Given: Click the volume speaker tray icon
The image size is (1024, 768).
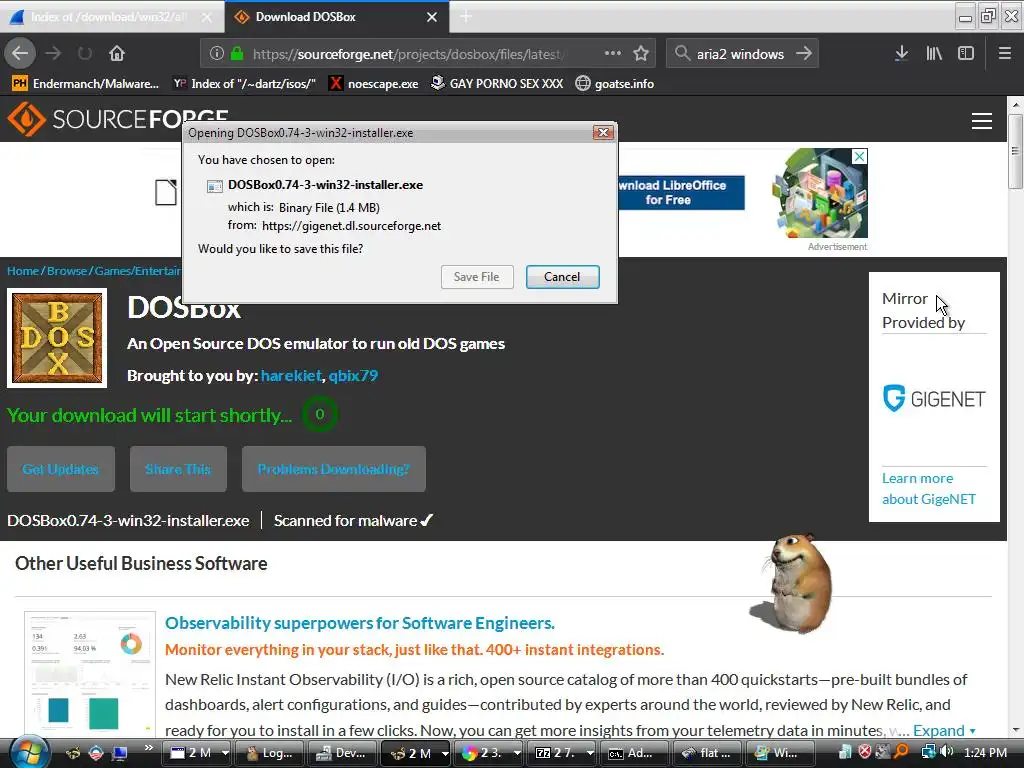Looking at the screenshot, I should (x=946, y=752).
